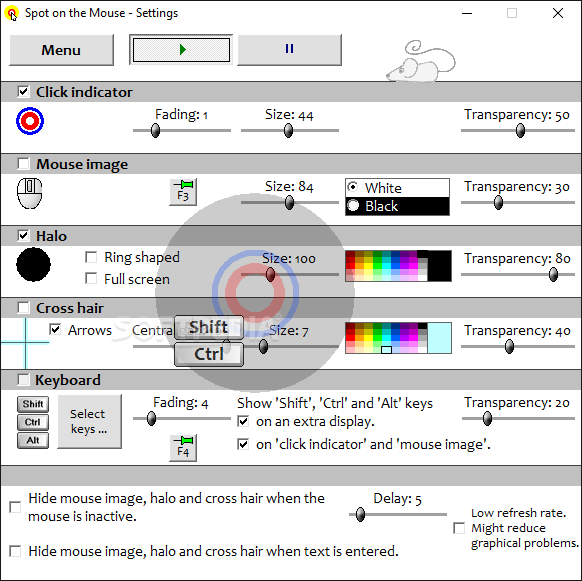Click the F4 pin hotkey icon
Screen dimensions: 582x581
click(x=183, y=448)
